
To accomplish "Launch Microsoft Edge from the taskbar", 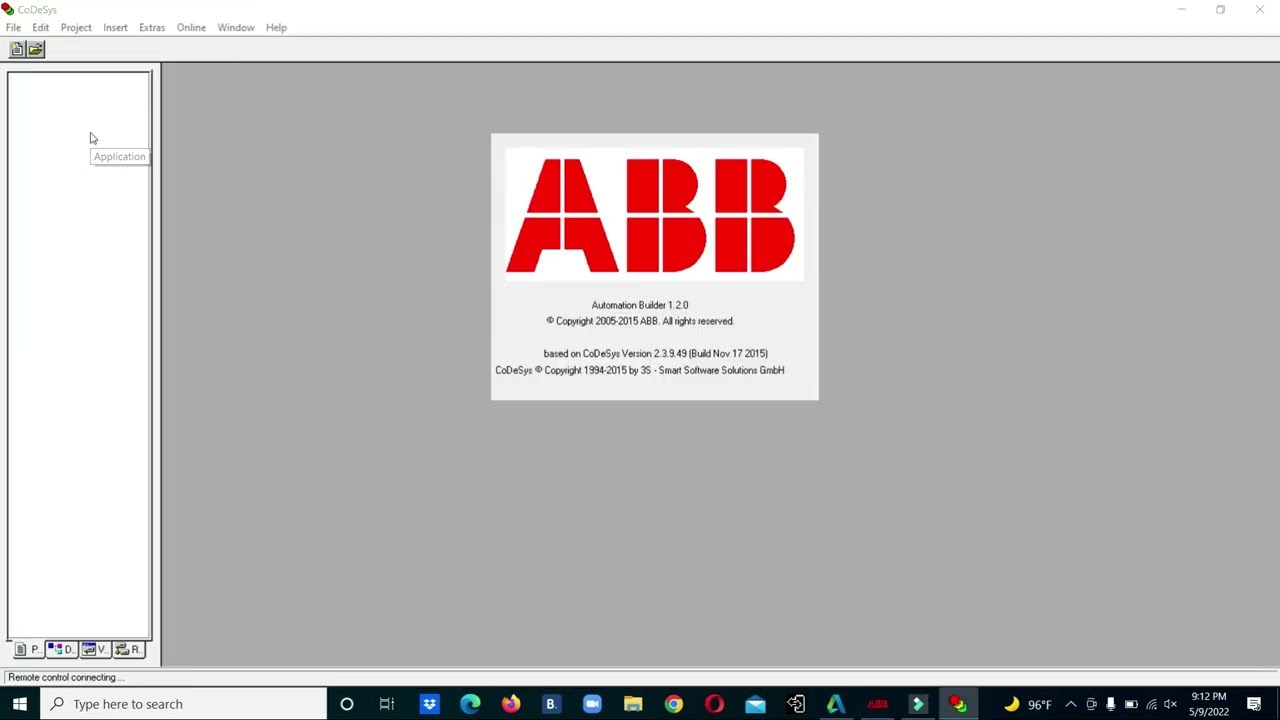I will pyautogui.click(x=470, y=704).
